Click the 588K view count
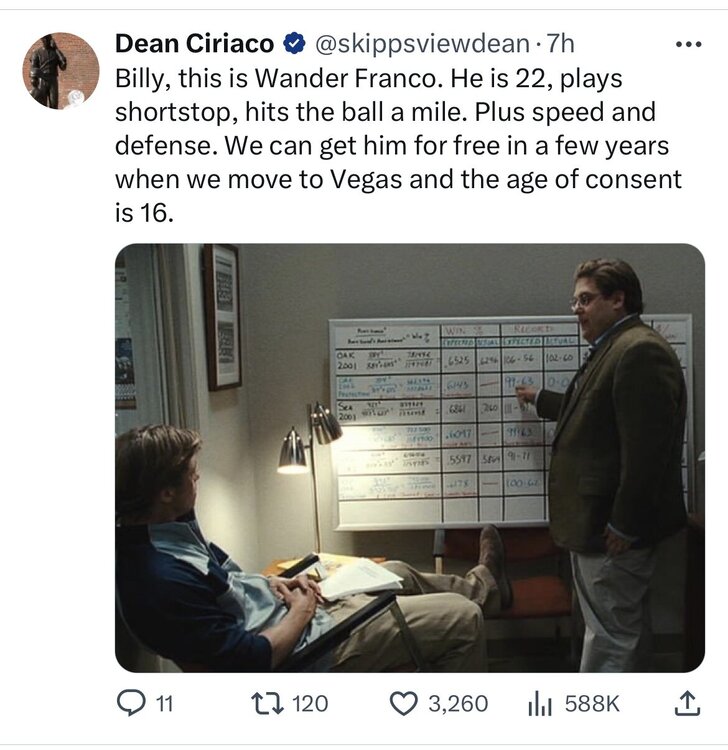This screenshot has height=750, width=728. click(x=592, y=704)
